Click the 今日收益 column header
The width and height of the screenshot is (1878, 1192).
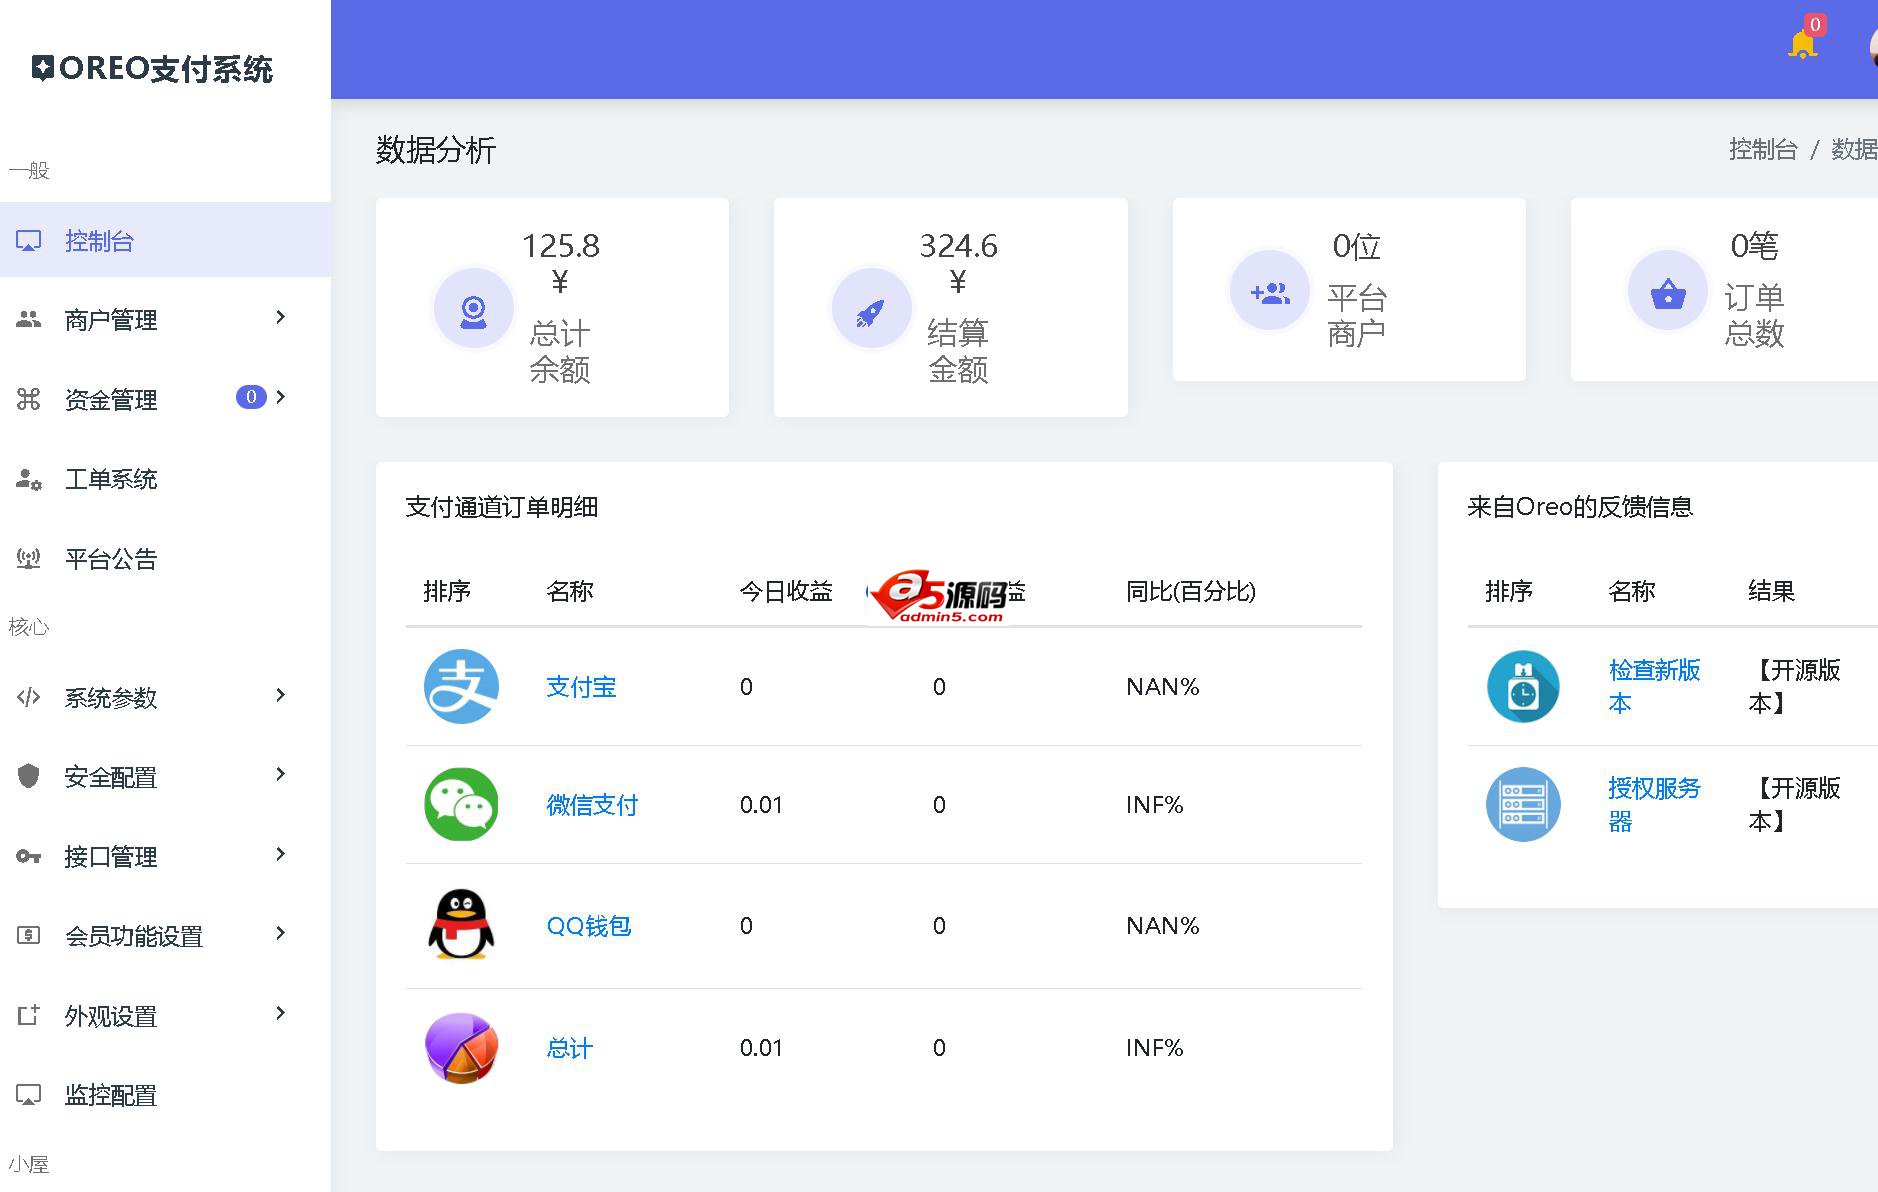(x=786, y=591)
